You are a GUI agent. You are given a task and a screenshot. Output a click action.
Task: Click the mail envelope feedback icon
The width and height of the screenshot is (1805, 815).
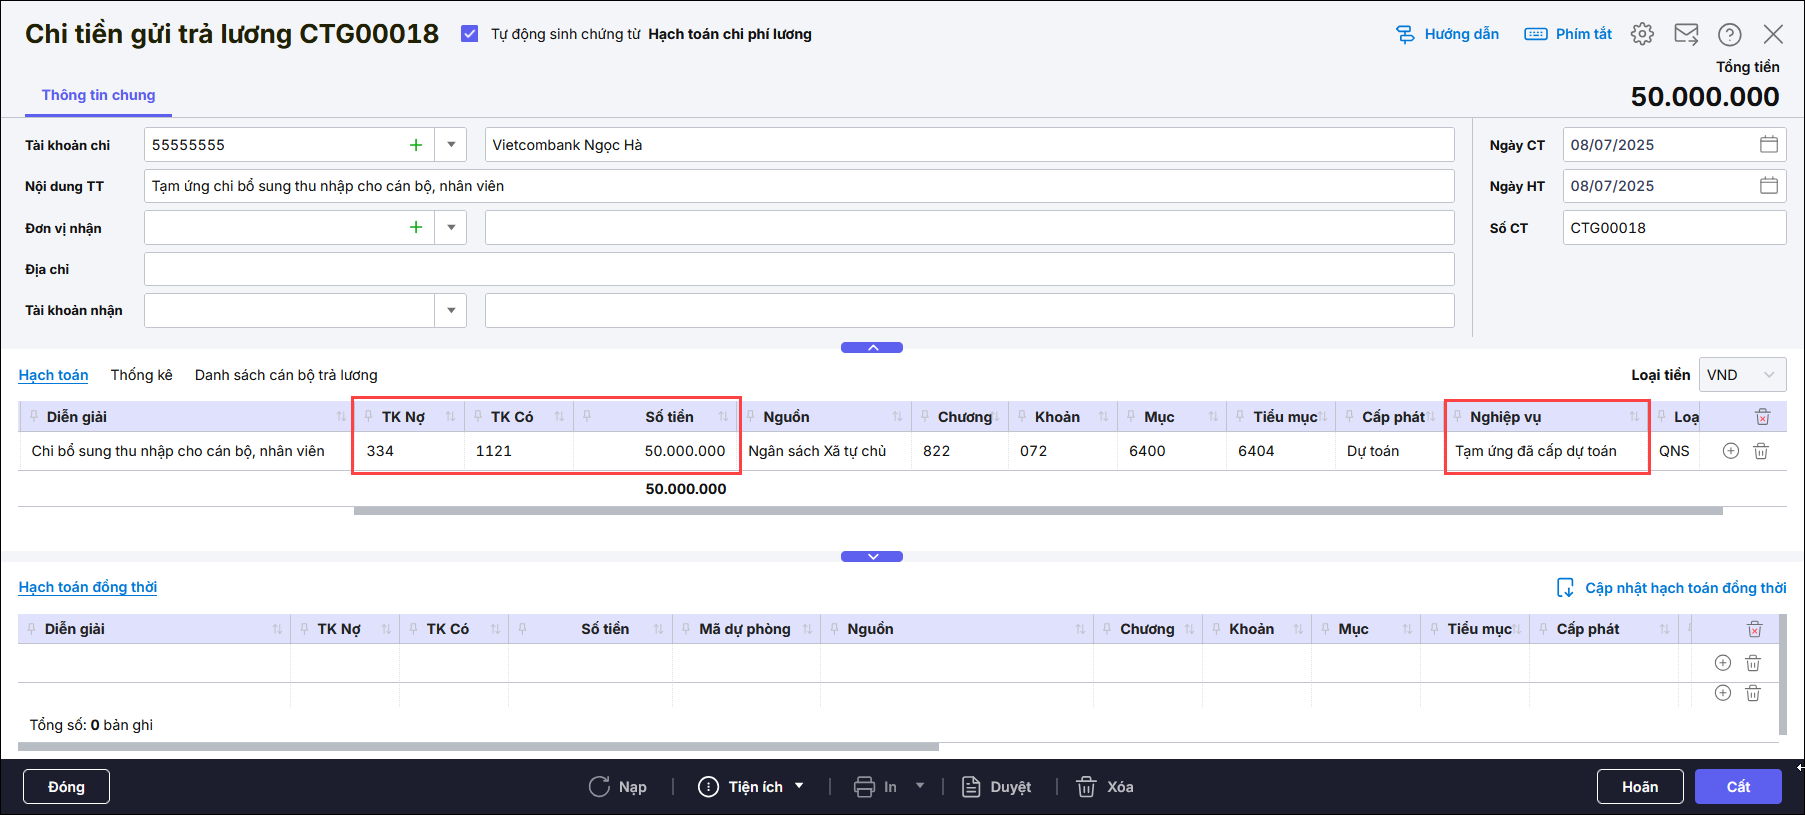1686,34
